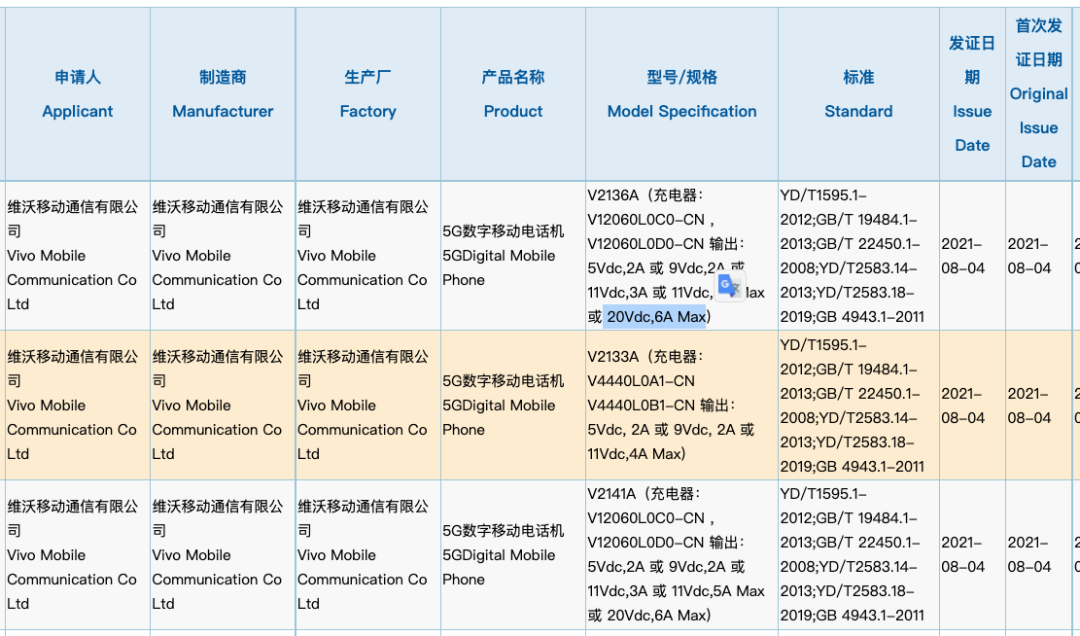Screen dimensions: 1080x636
Task: Click the 5G Digital Mobile Phone cell in the V2133A row
Action: point(513,405)
